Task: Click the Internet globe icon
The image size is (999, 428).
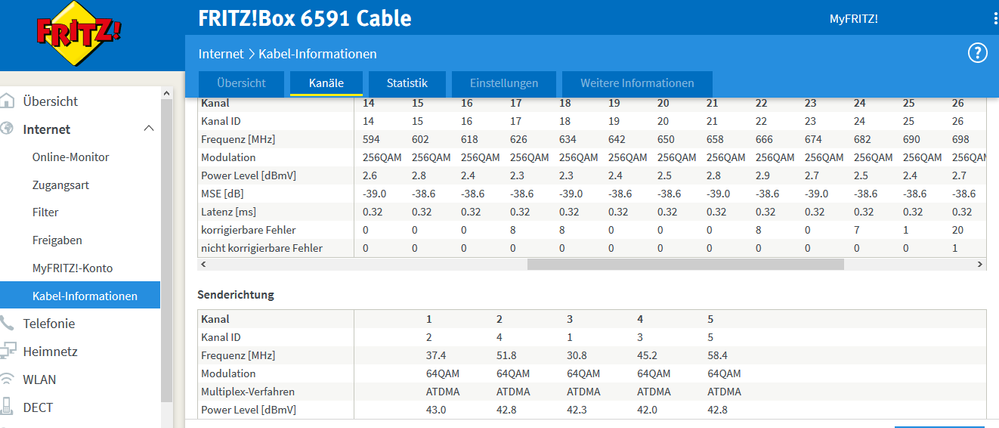Action: (8, 129)
